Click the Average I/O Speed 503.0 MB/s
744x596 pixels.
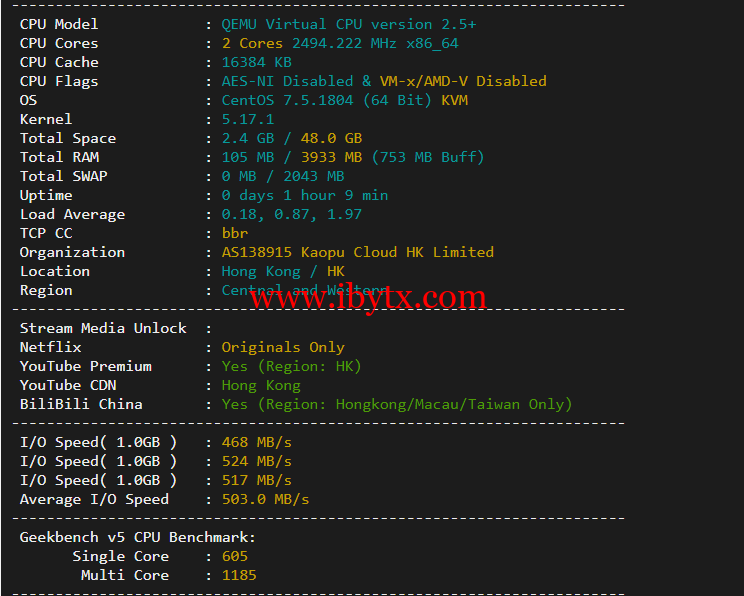(x=265, y=499)
